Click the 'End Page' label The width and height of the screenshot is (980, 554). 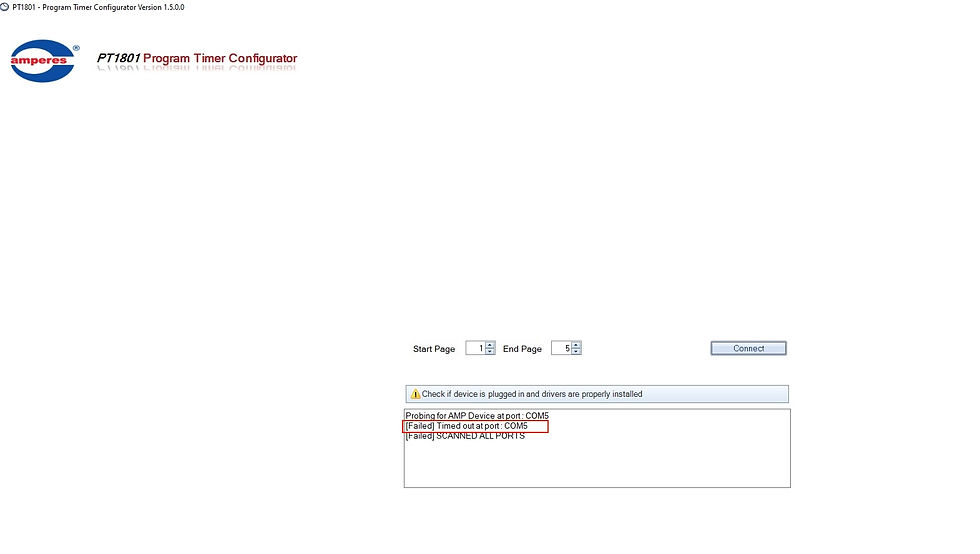point(522,349)
